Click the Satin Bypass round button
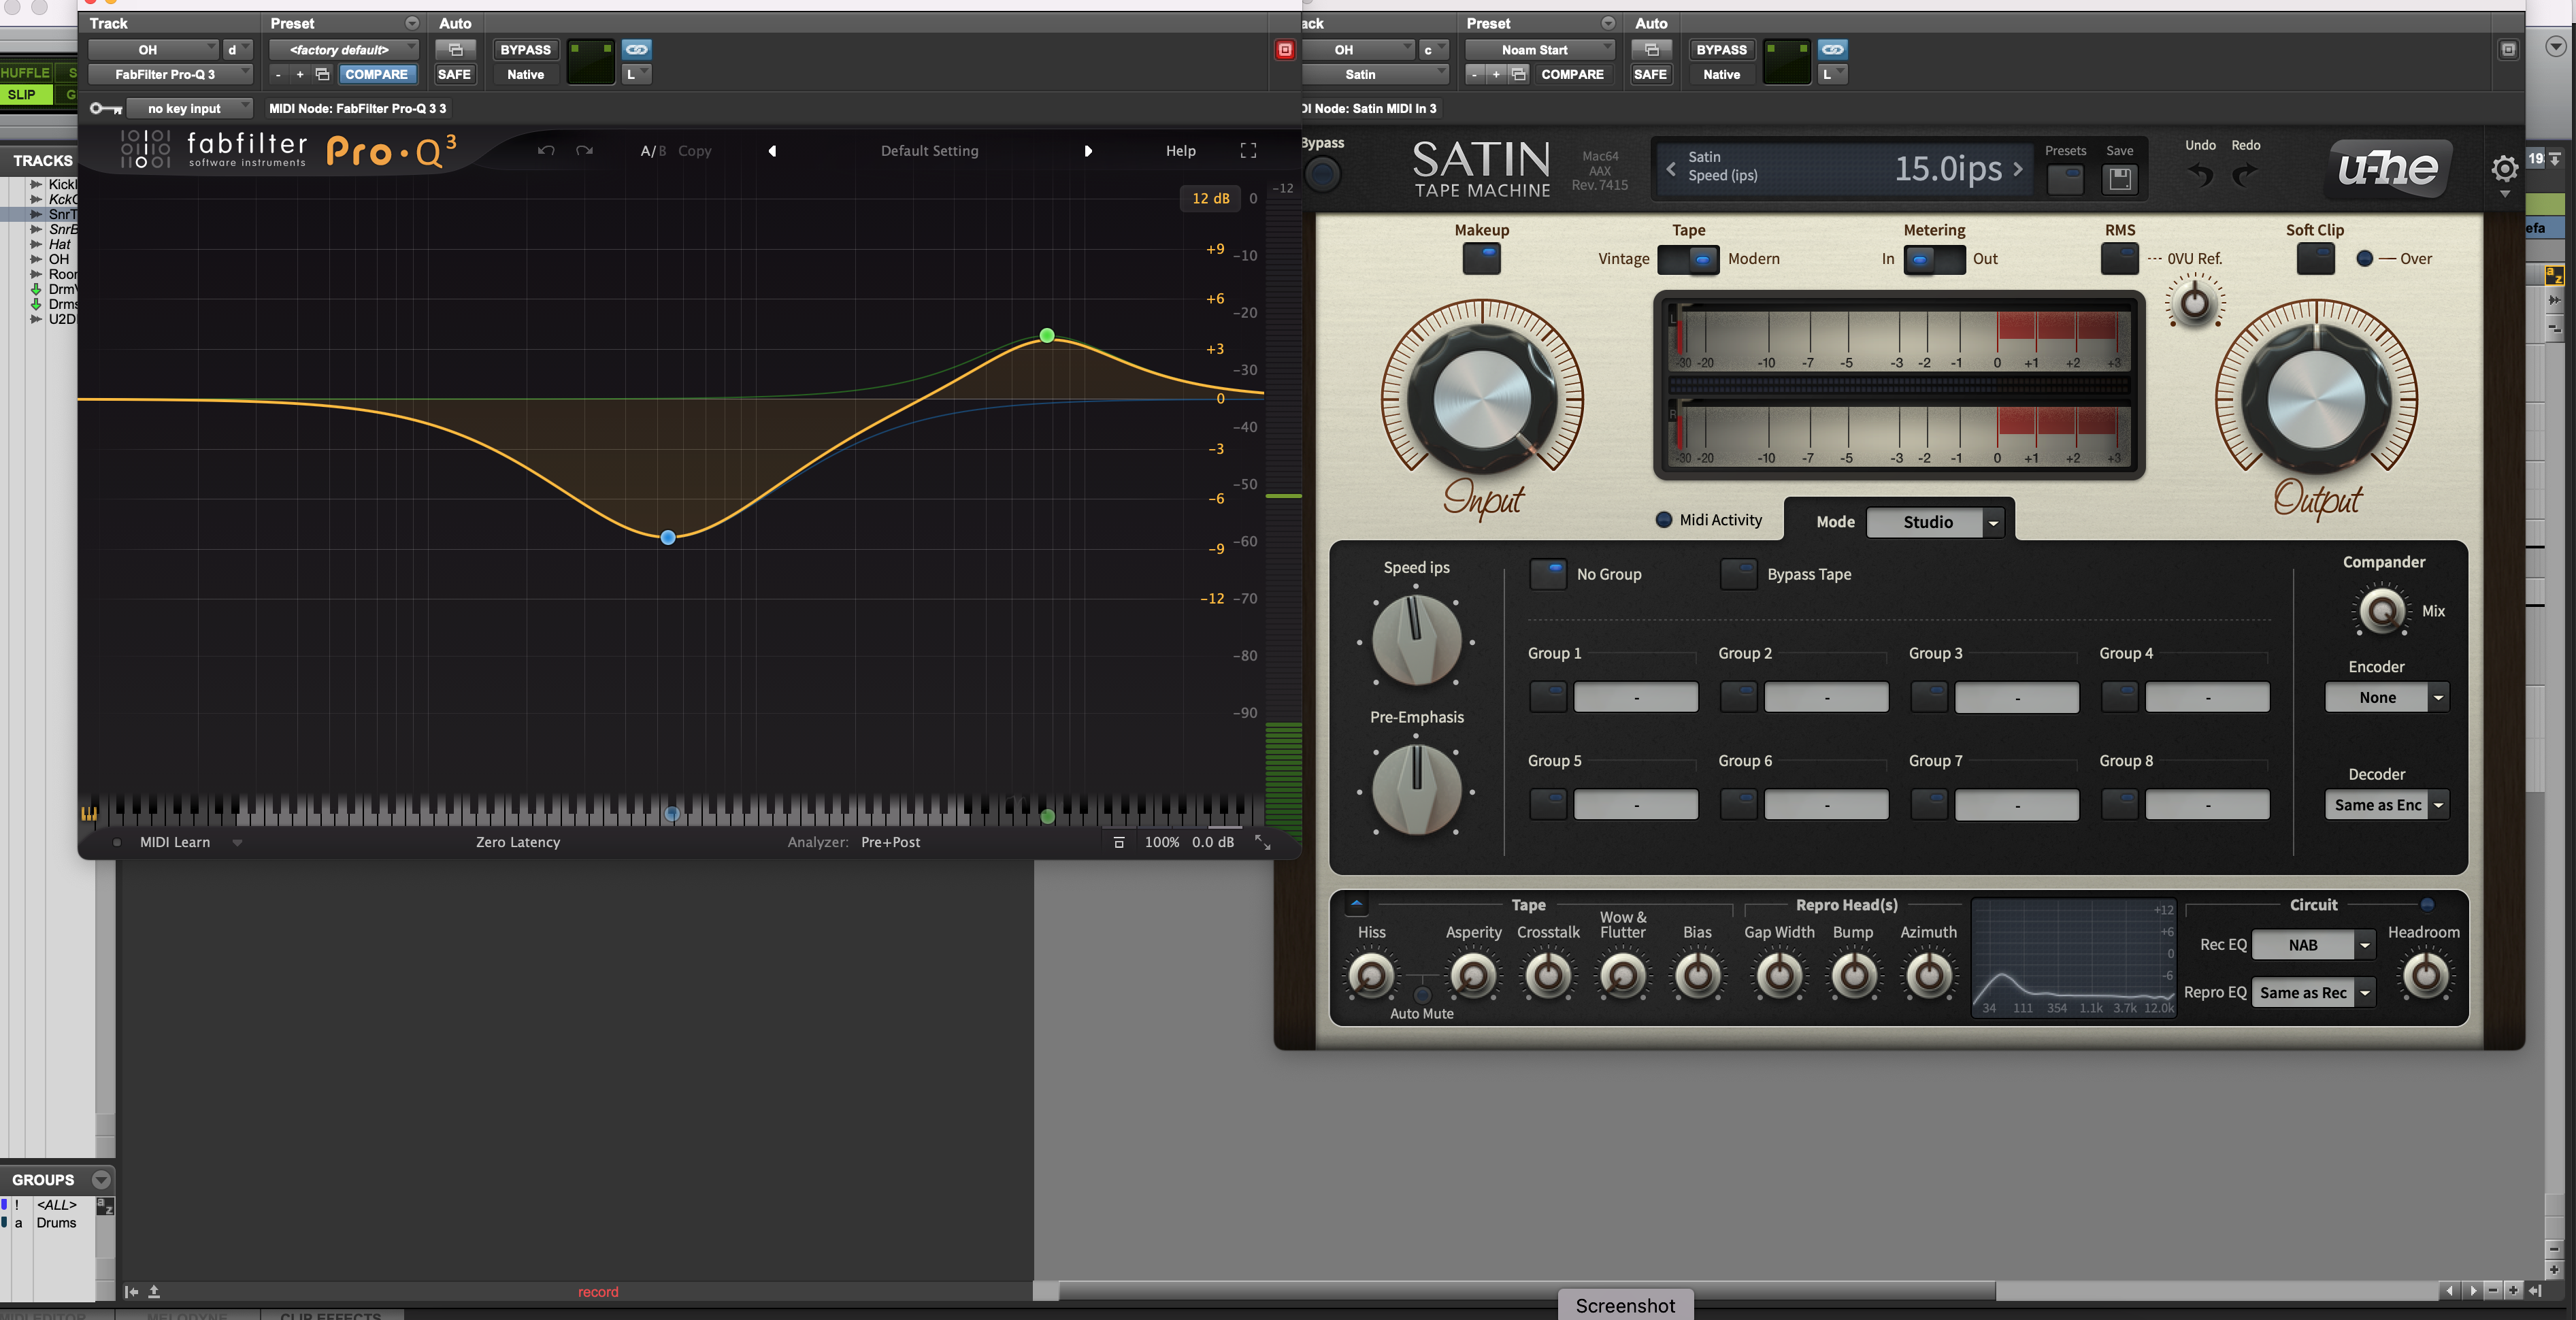2576x1320 pixels. (1322, 174)
